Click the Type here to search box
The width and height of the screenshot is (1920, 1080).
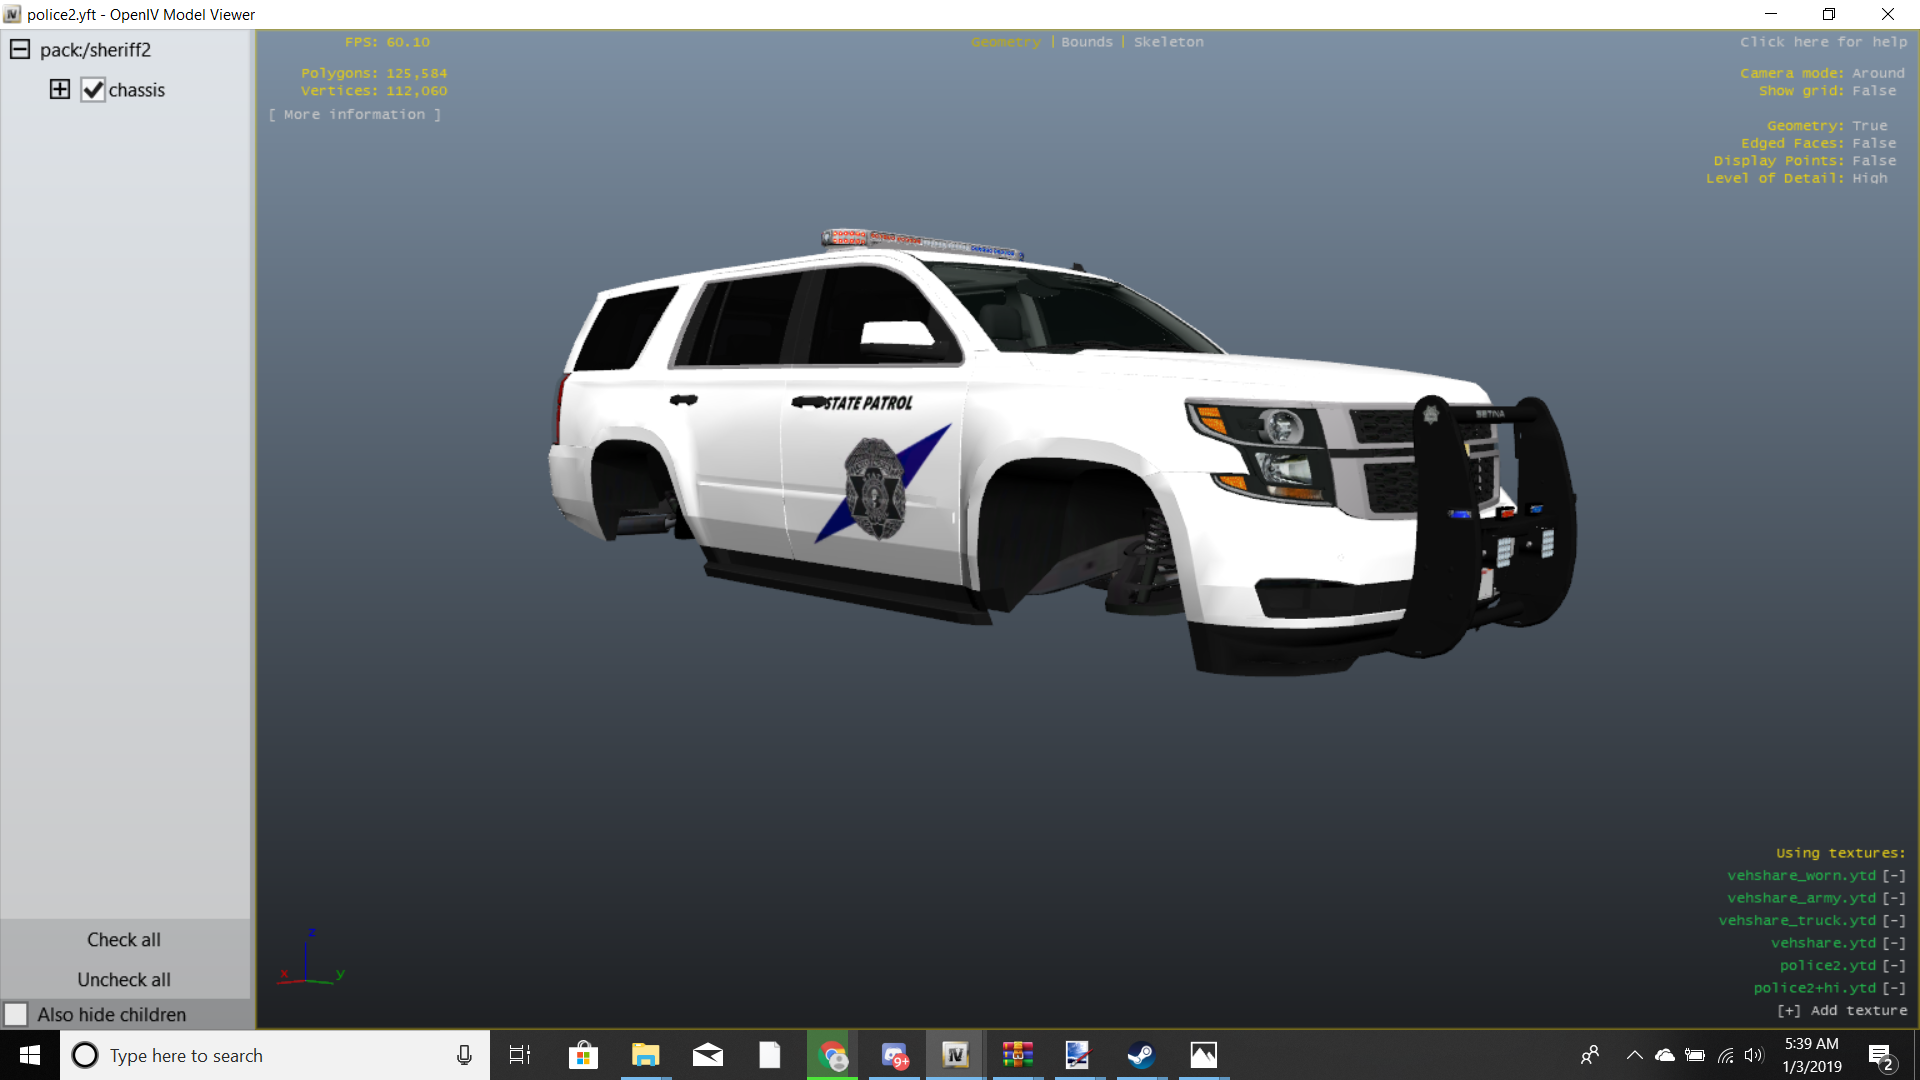pyautogui.click(x=260, y=1055)
